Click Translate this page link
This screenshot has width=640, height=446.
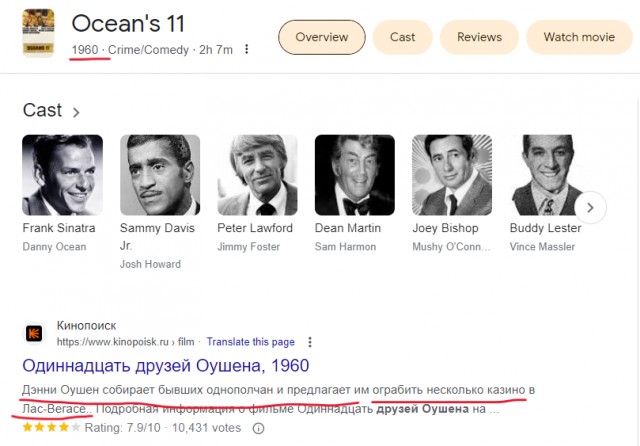[x=251, y=342]
